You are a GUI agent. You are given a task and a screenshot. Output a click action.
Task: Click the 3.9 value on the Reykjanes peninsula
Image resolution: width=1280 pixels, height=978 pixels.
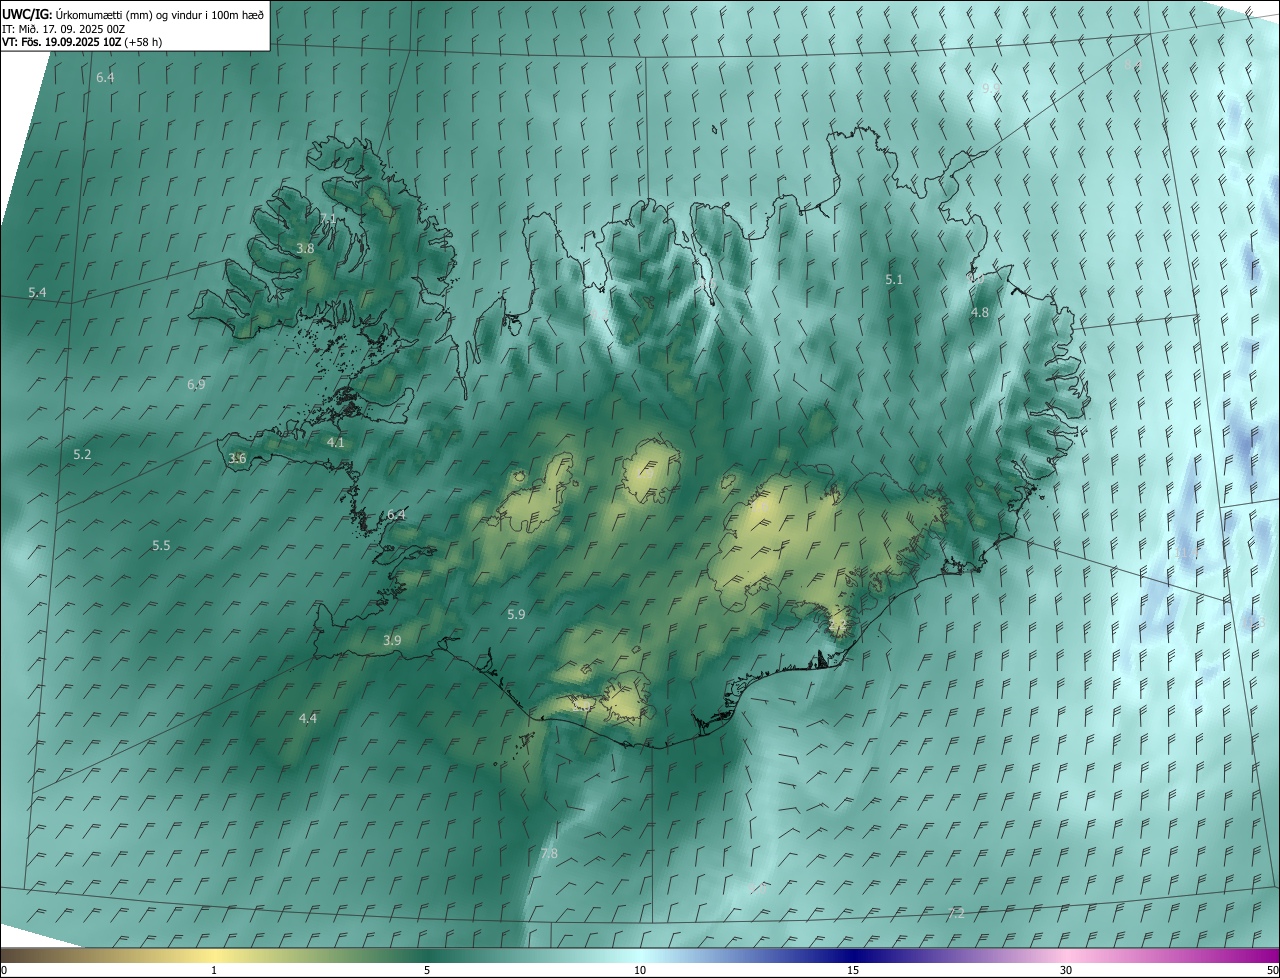click(x=392, y=641)
